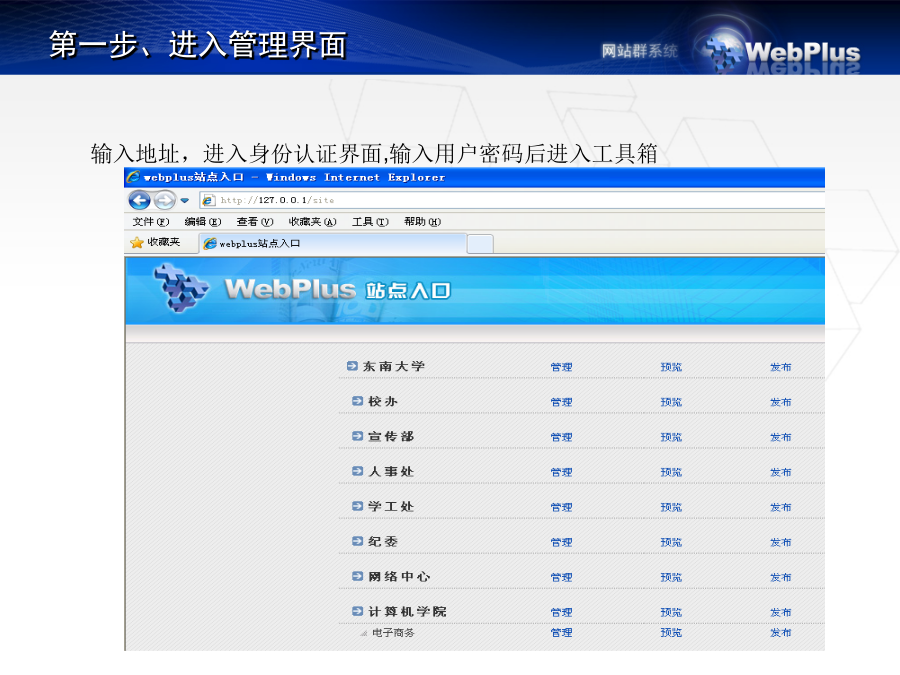
Task: Click the arrow icon beside 网络中心
Action: (x=358, y=576)
